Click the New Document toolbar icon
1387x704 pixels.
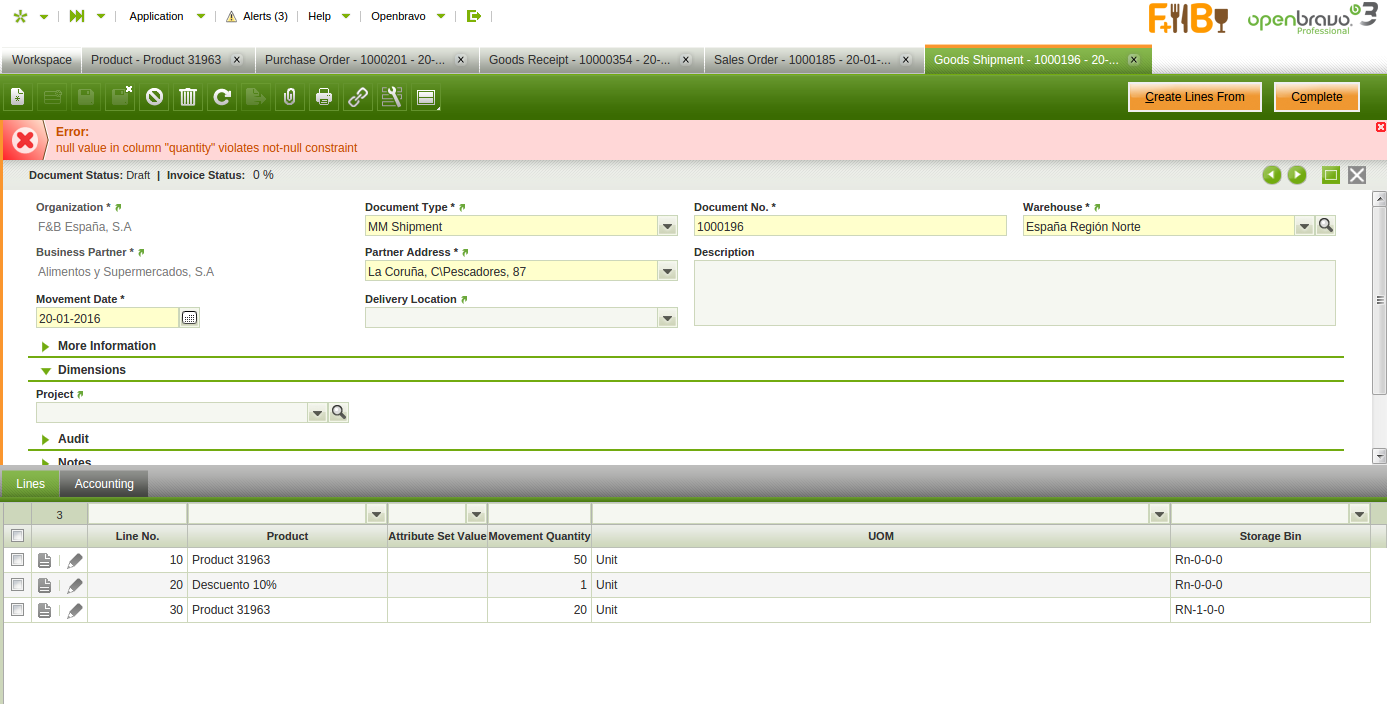tap(18, 97)
